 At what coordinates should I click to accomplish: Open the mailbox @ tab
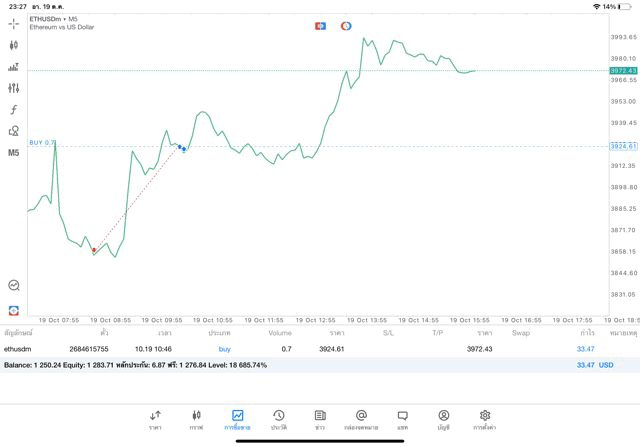[x=361, y=419]
